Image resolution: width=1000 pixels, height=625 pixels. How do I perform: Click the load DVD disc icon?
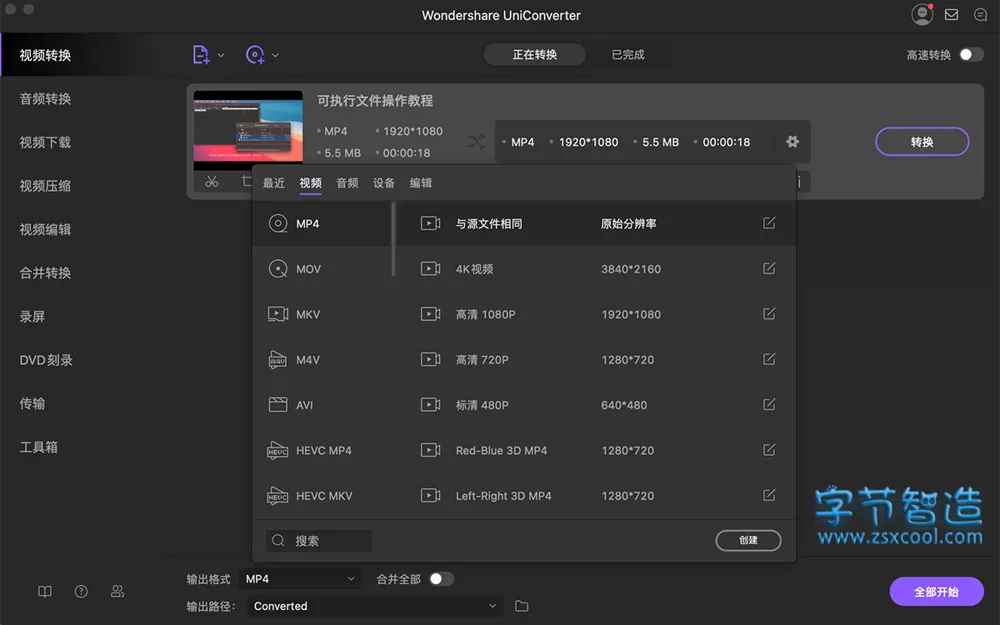(255, 55)
